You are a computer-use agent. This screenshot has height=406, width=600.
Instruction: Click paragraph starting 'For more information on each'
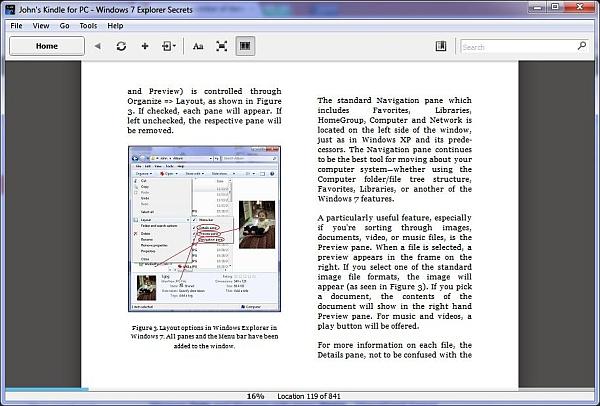395,350
